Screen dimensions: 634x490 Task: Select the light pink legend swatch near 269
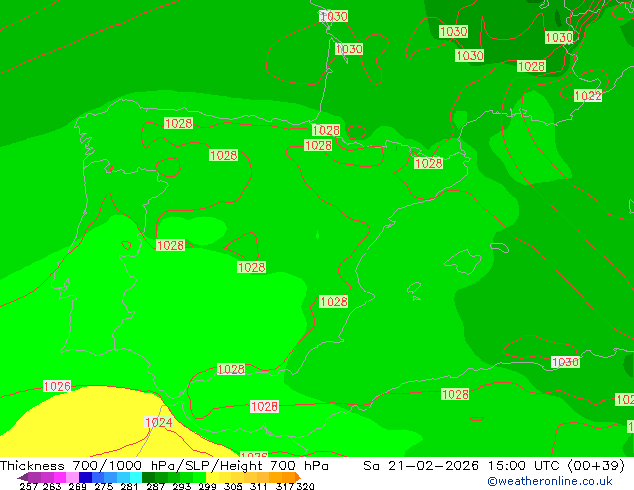click(x=72, y=477)
